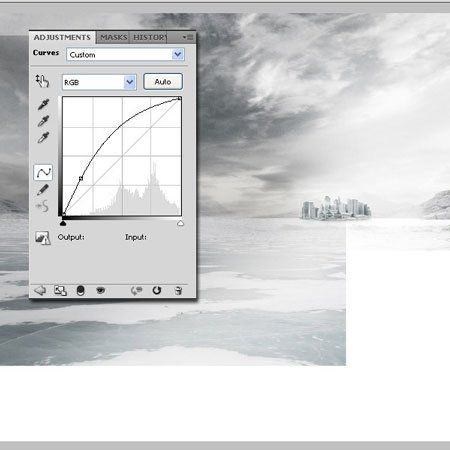Toggle adjustment layer visibility eye
The image size is (450, 450).
[100, 290]
